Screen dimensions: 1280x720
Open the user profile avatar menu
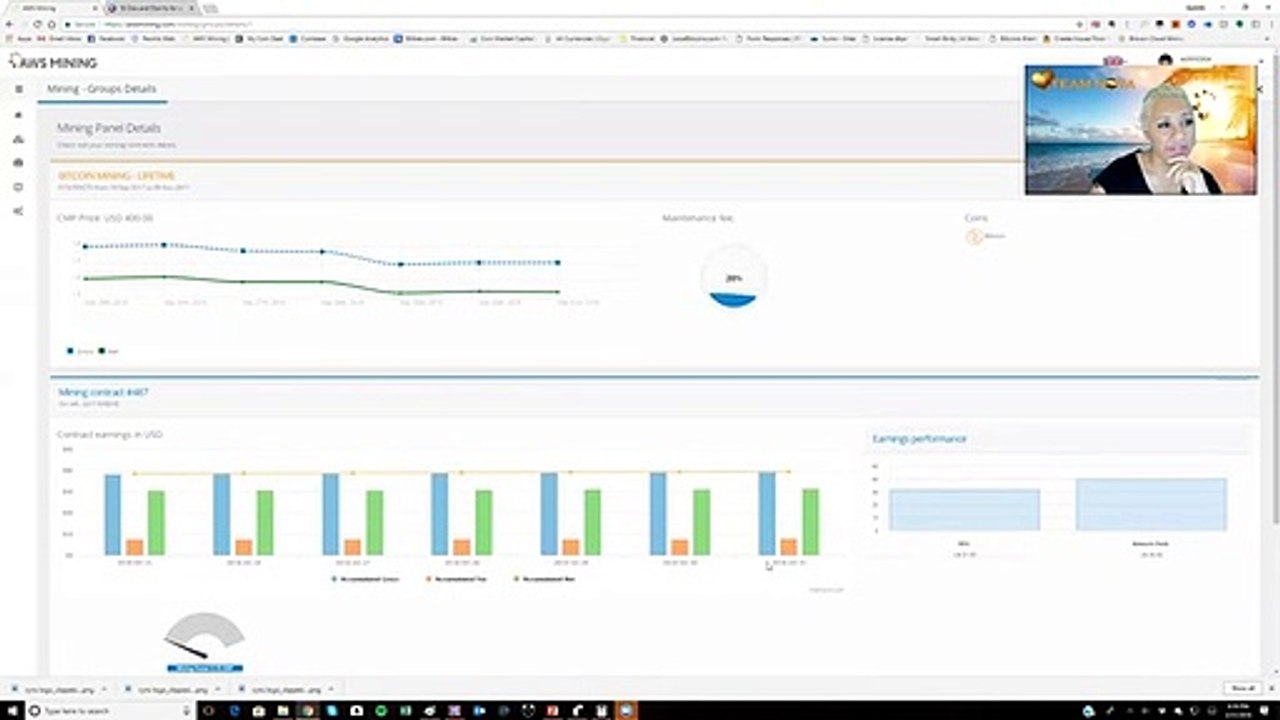pos(1165,61)
